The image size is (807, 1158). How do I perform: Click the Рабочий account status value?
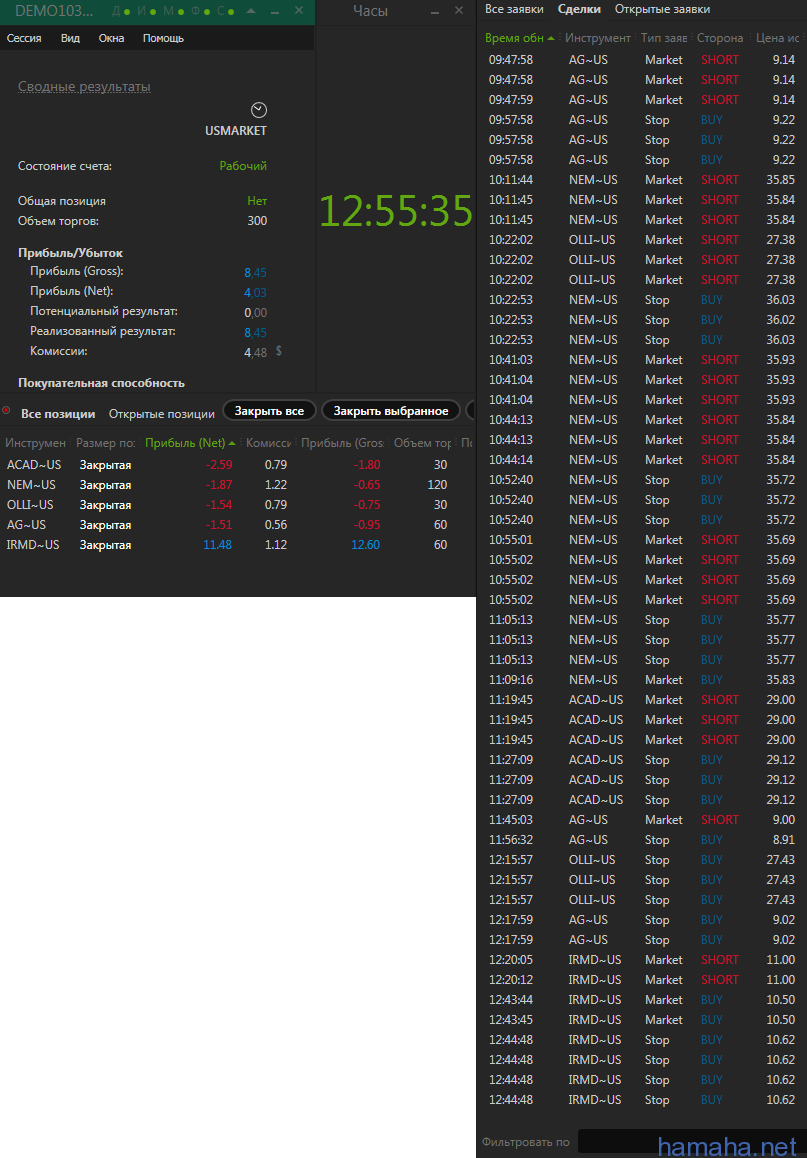pyautogui.click(x=243, y=166)
